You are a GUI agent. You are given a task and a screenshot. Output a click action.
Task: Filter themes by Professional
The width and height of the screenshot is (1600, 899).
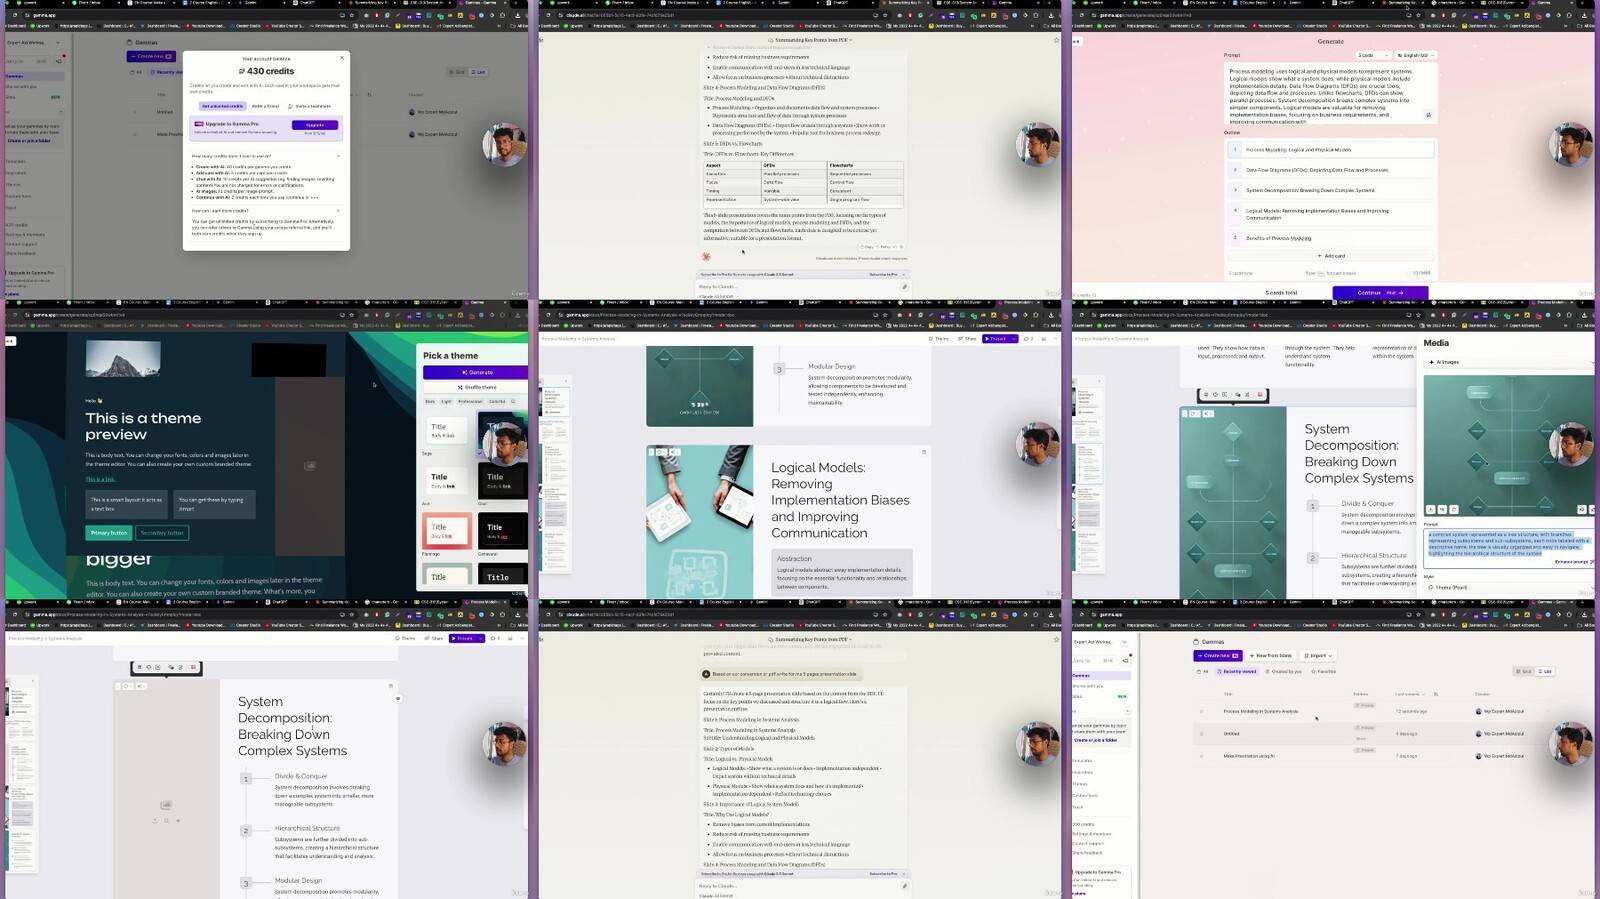[x=470, y=401]
